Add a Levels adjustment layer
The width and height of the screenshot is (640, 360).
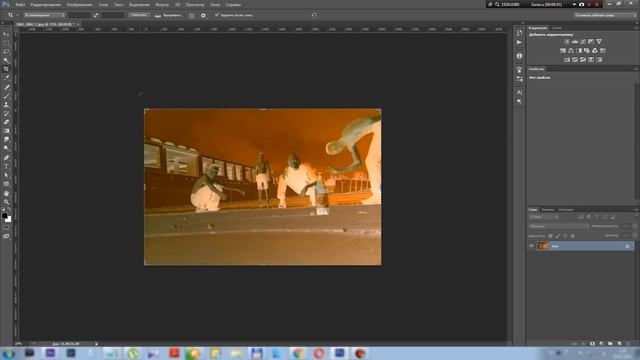[575, 42]
